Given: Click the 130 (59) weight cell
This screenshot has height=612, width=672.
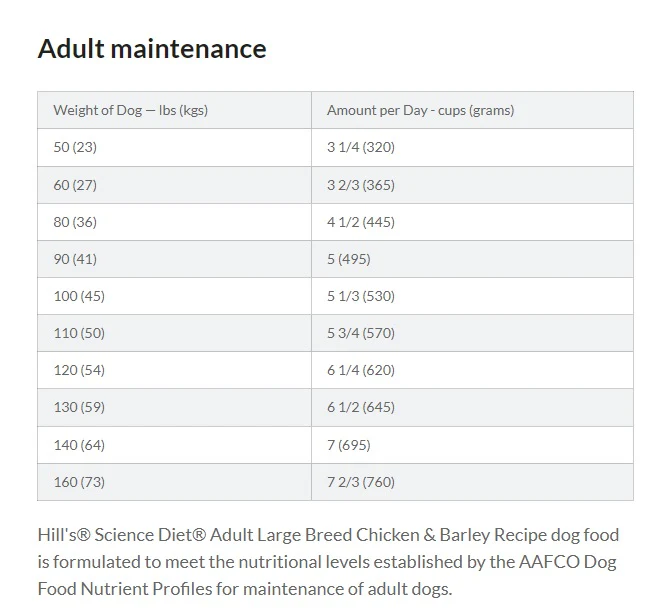Looking at the screenshot, I should click(x=174, y=407).
